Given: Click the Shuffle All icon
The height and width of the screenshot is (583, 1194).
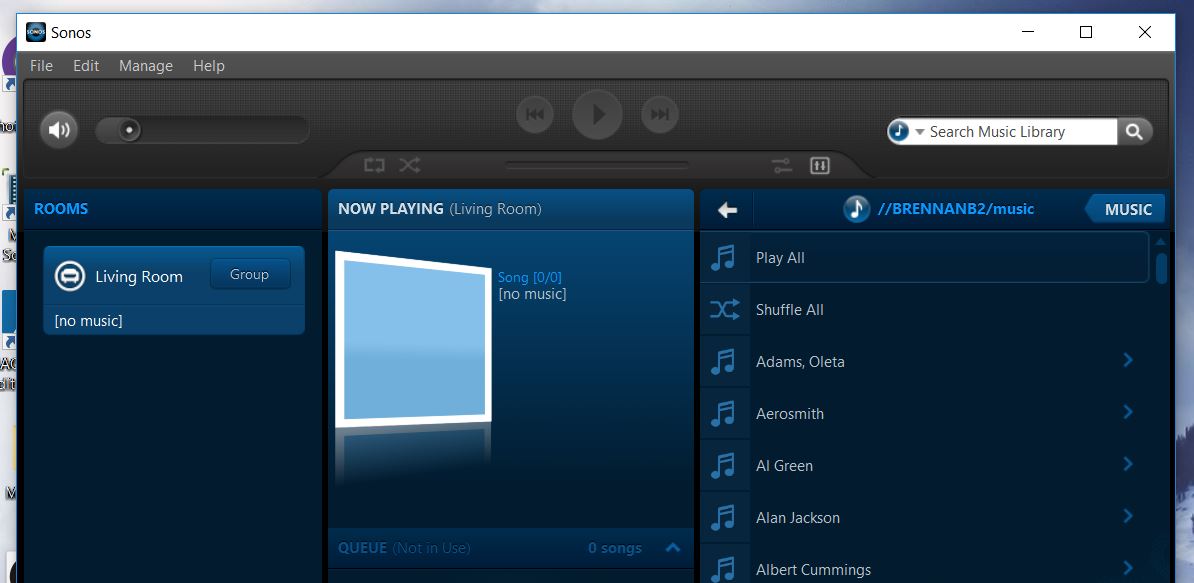Looking at the screenshot, I should [x=724, y=309].
